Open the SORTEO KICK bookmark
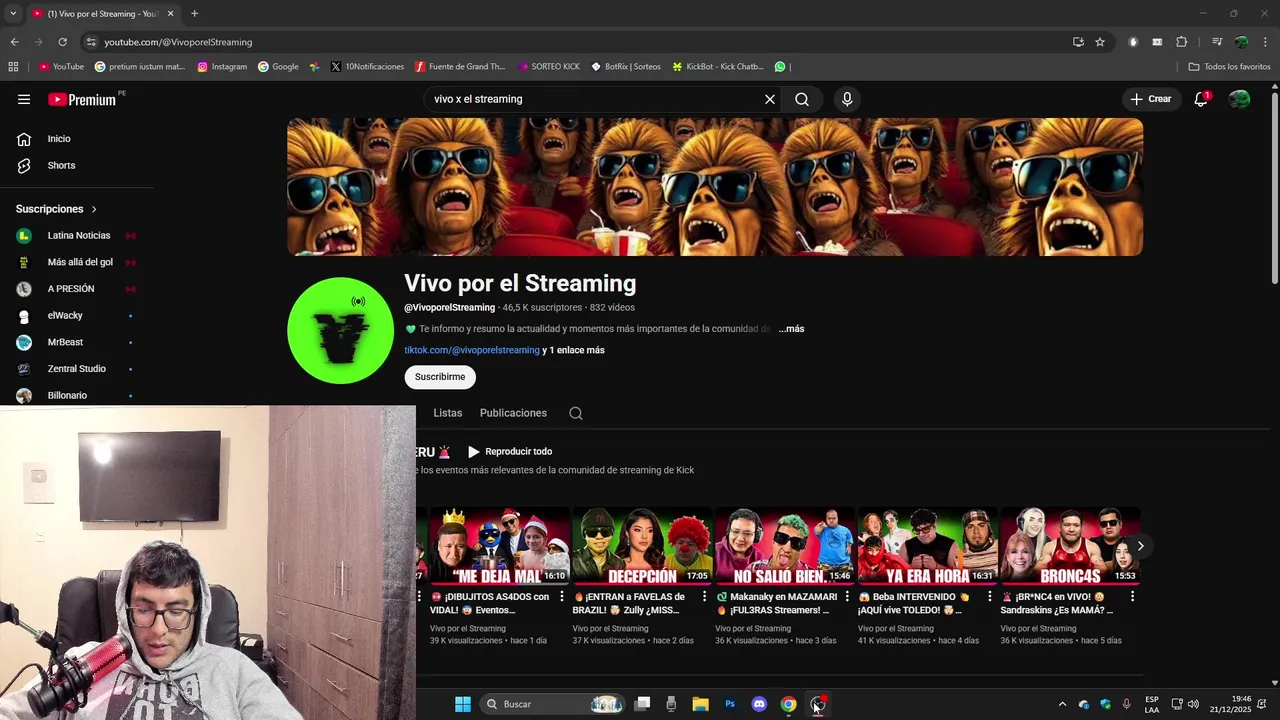 pos(549,67)
